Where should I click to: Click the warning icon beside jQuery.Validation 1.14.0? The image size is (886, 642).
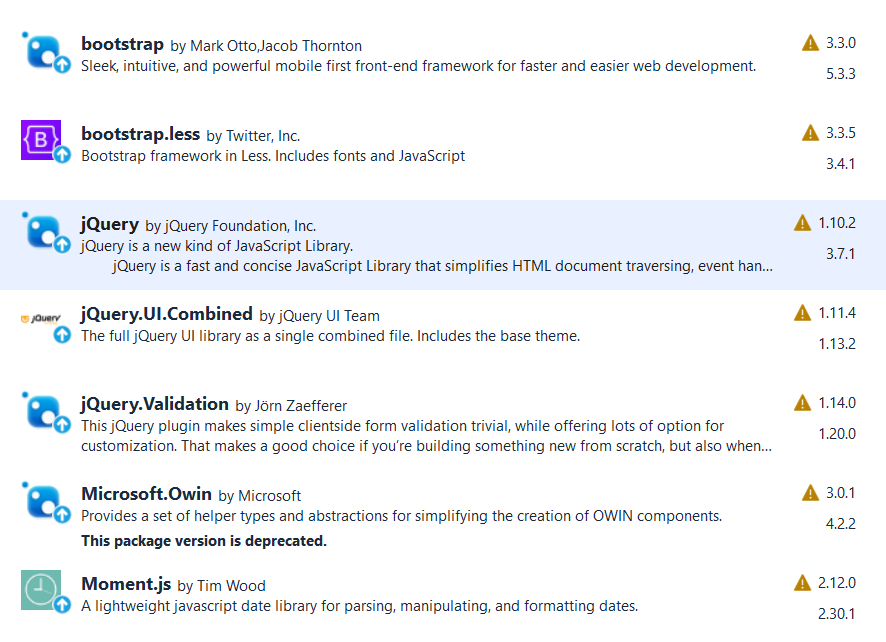(802, 403)
